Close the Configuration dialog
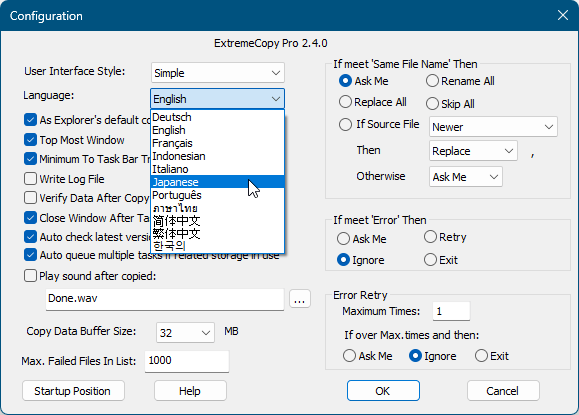 563,16
